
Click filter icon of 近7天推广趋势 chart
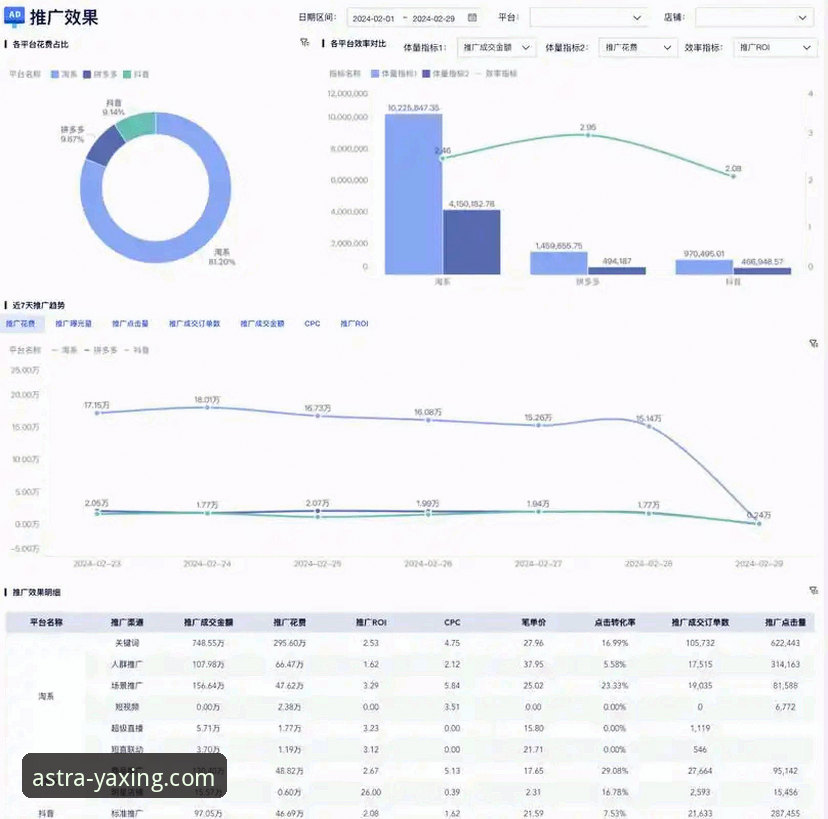click(x=814, y=343)
